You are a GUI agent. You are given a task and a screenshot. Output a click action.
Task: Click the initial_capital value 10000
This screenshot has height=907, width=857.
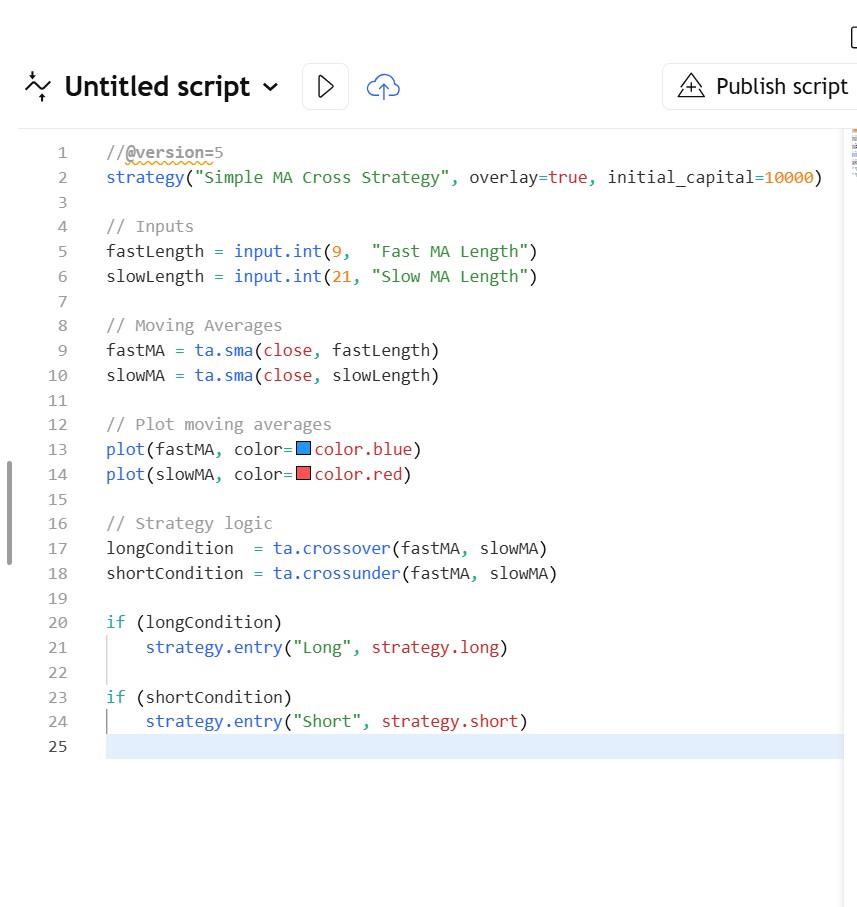pos(788,178)
